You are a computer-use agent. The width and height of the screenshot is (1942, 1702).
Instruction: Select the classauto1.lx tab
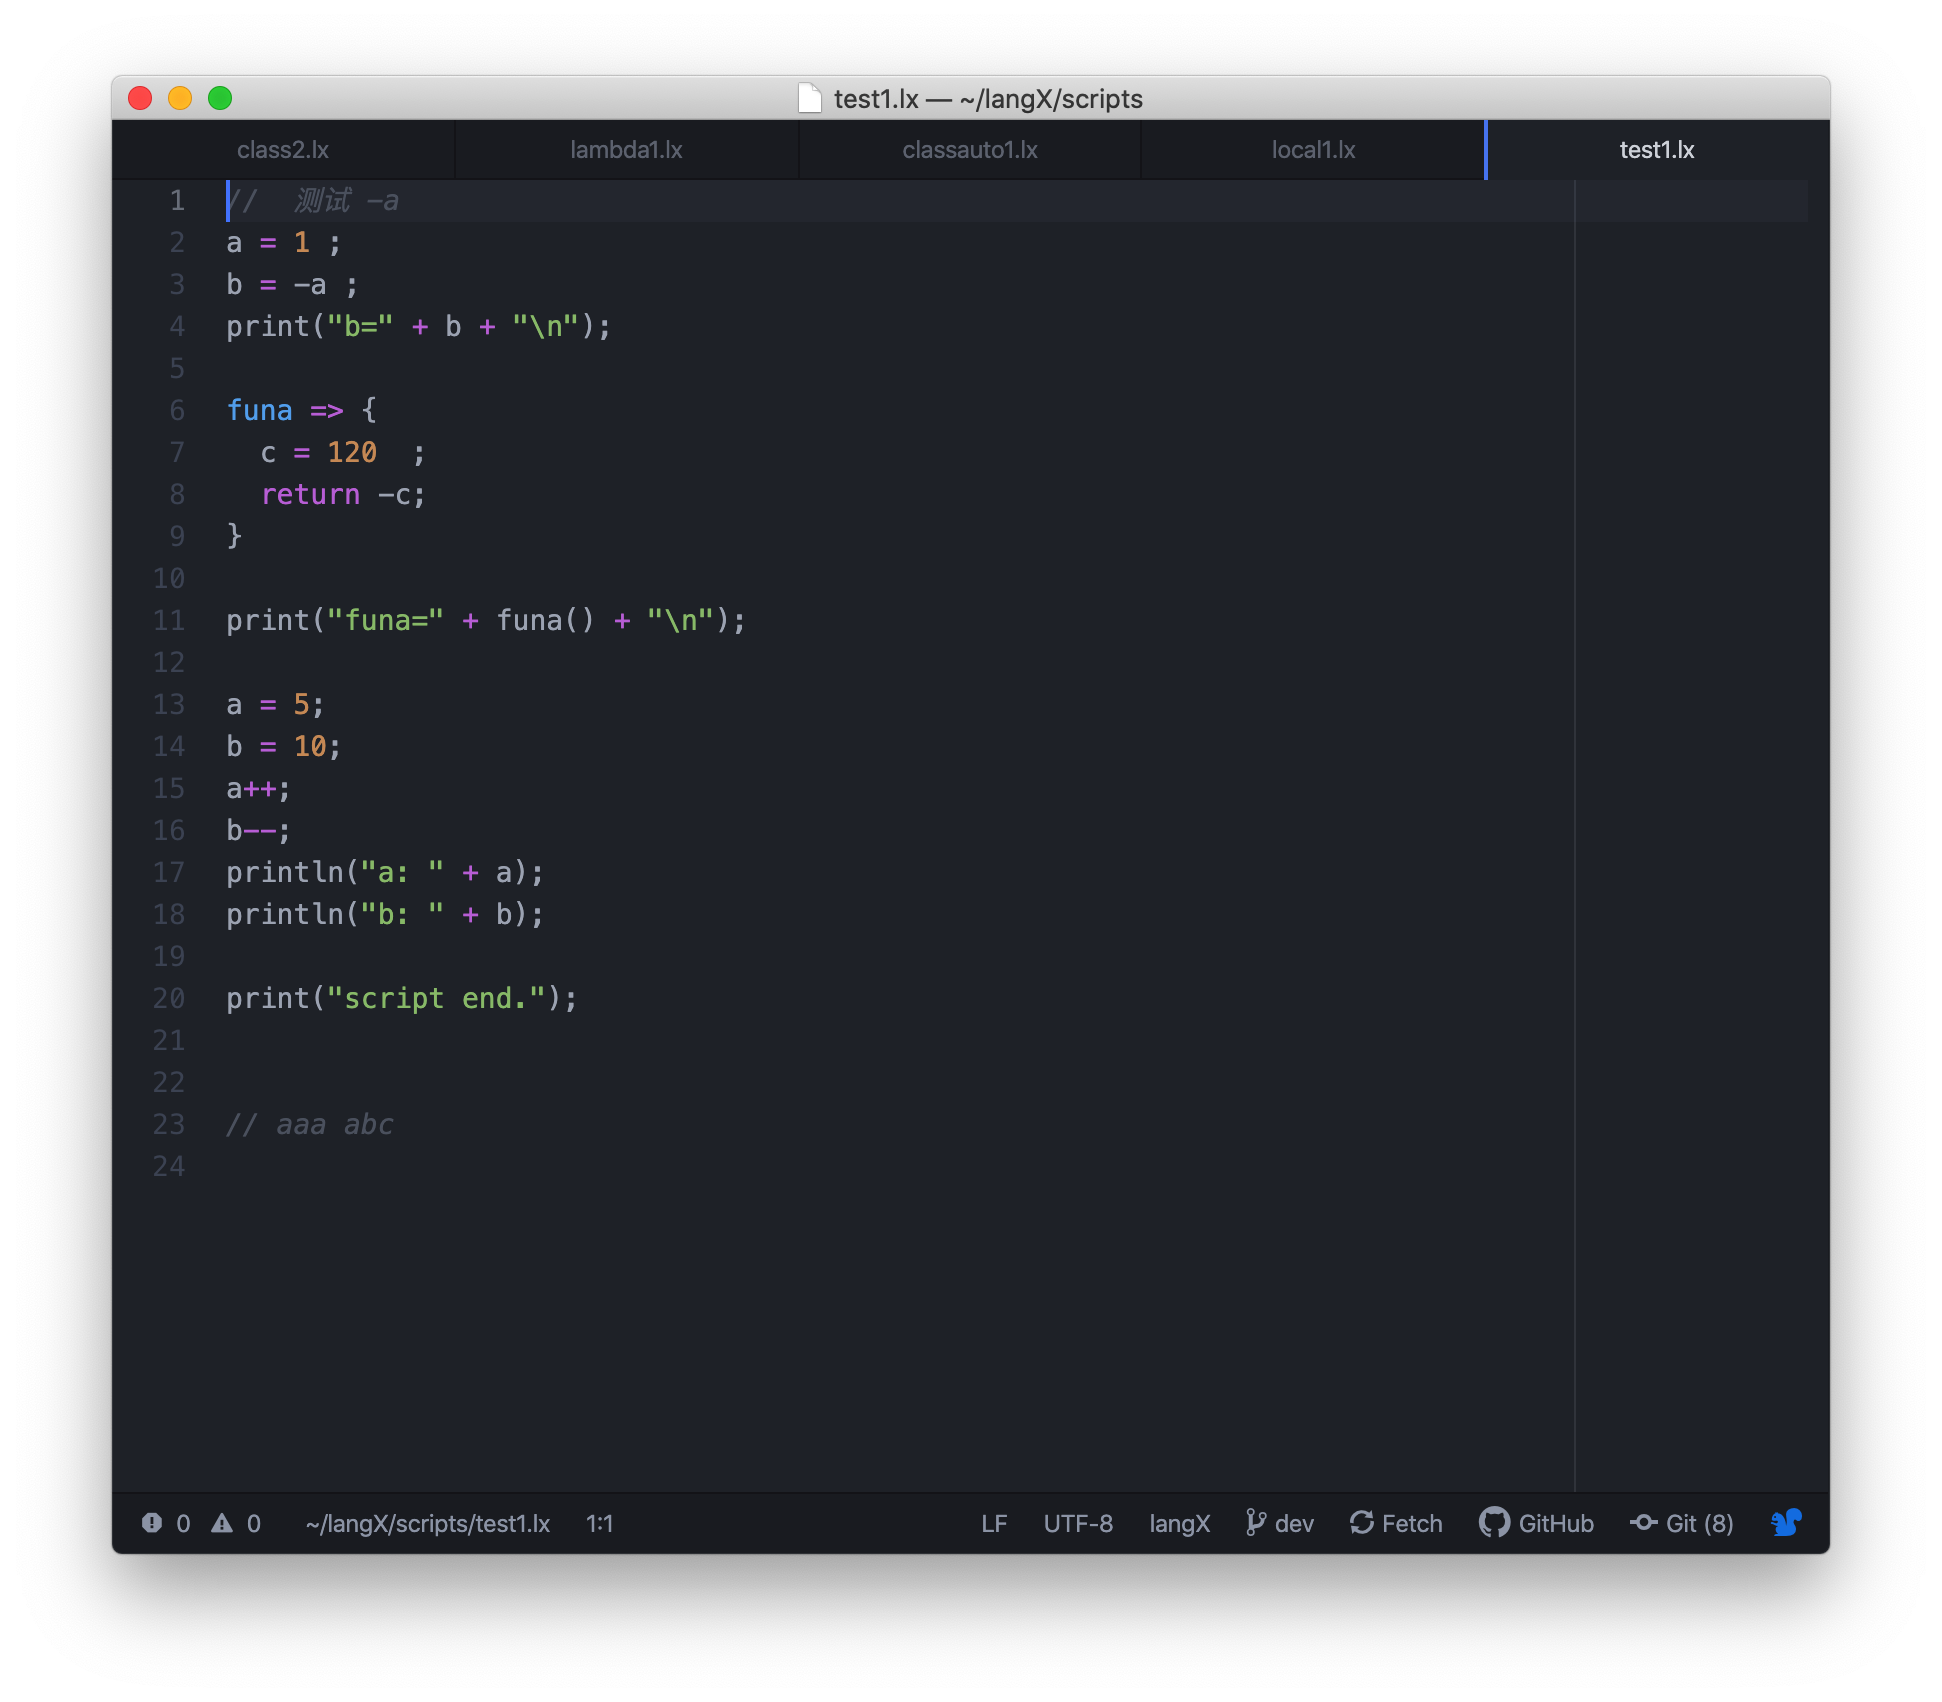click(969, 150)
